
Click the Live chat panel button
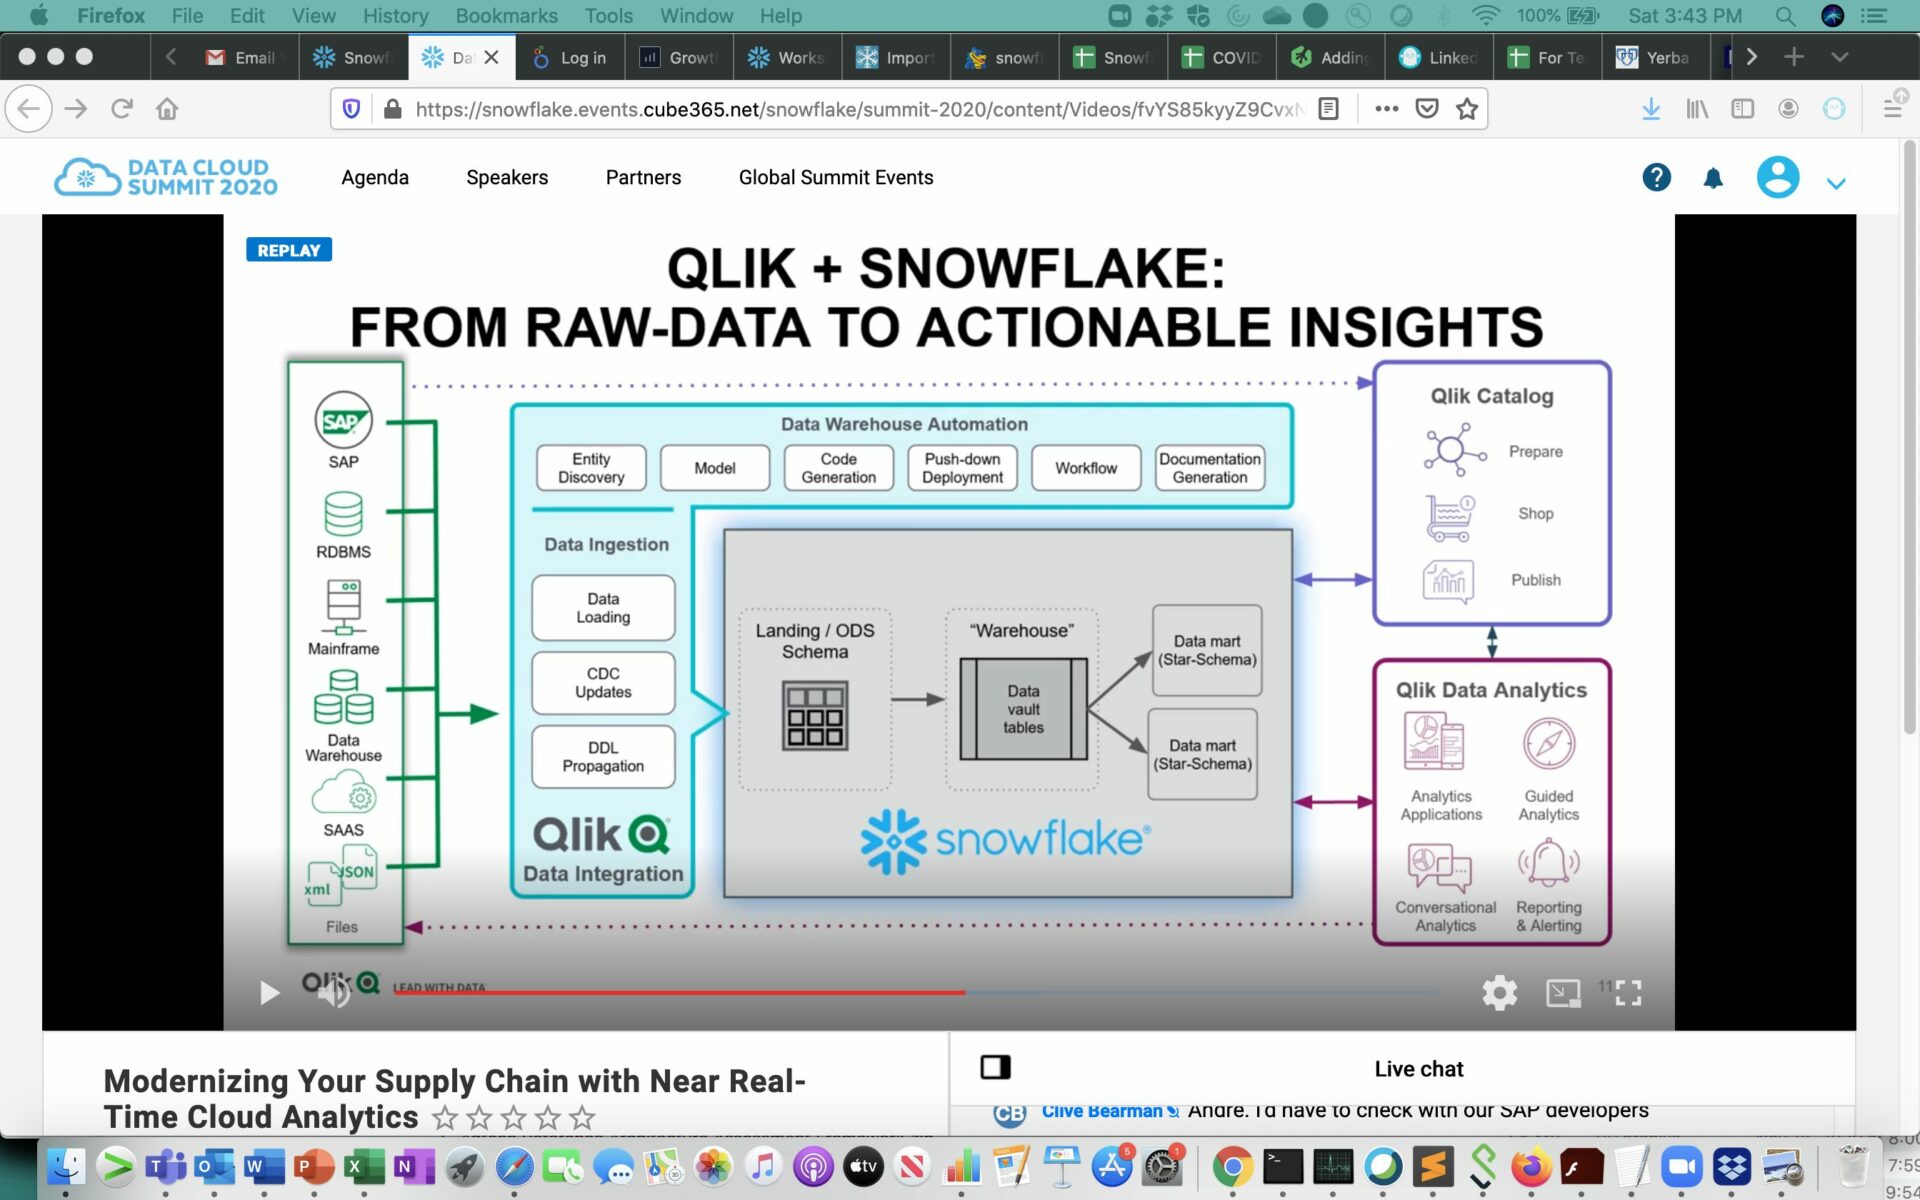point(995,1067)
